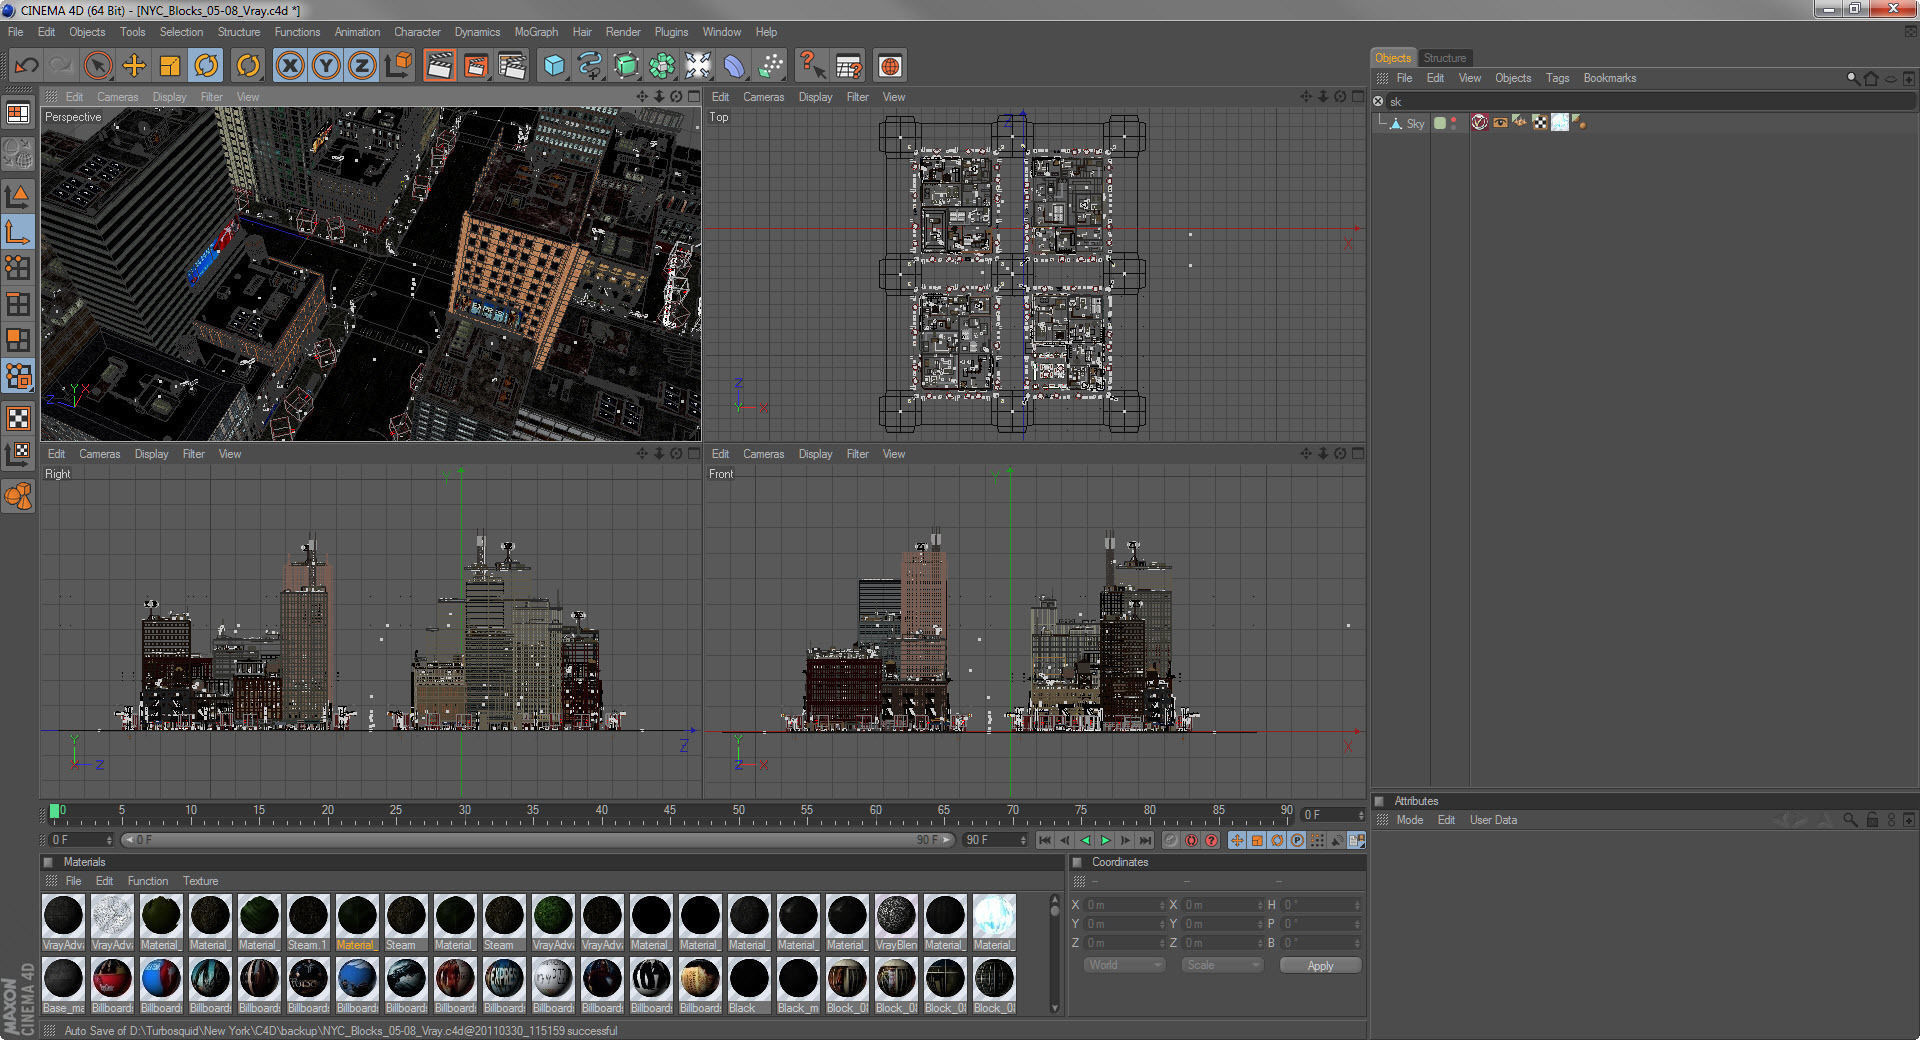
Task: Open Cameras menu of Perspective viewport
Action: (117, 97)
